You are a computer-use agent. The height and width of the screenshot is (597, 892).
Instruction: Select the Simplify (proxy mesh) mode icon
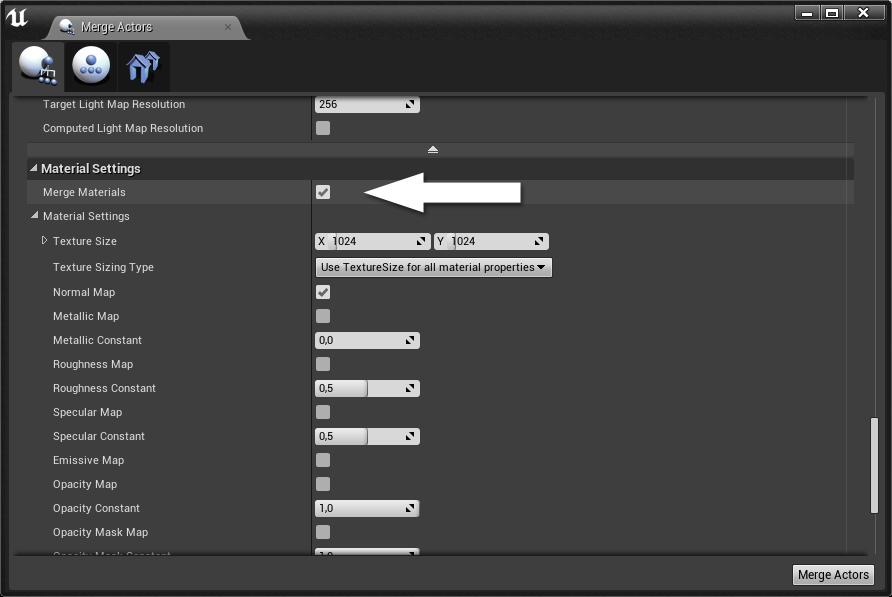(x=92, y=67)
